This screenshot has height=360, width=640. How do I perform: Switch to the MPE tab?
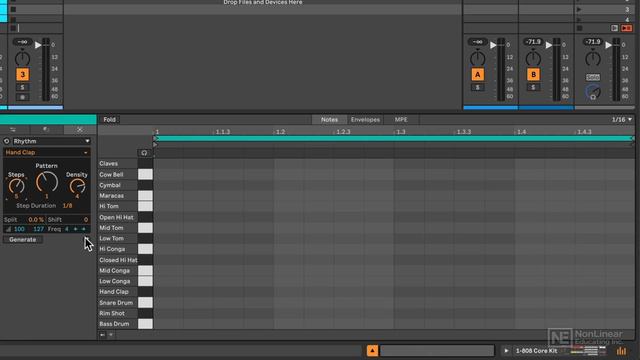pos(401,120)
